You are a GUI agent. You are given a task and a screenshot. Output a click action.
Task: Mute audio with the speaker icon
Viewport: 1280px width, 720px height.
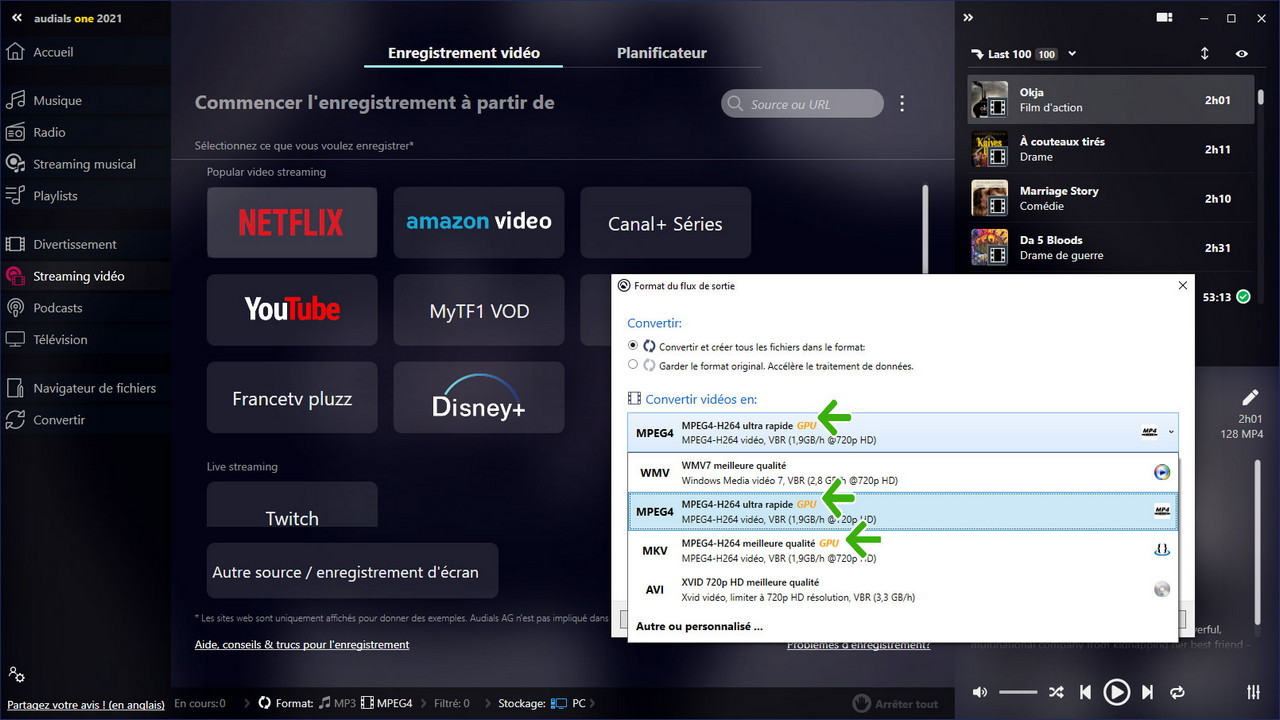(980, 692)
